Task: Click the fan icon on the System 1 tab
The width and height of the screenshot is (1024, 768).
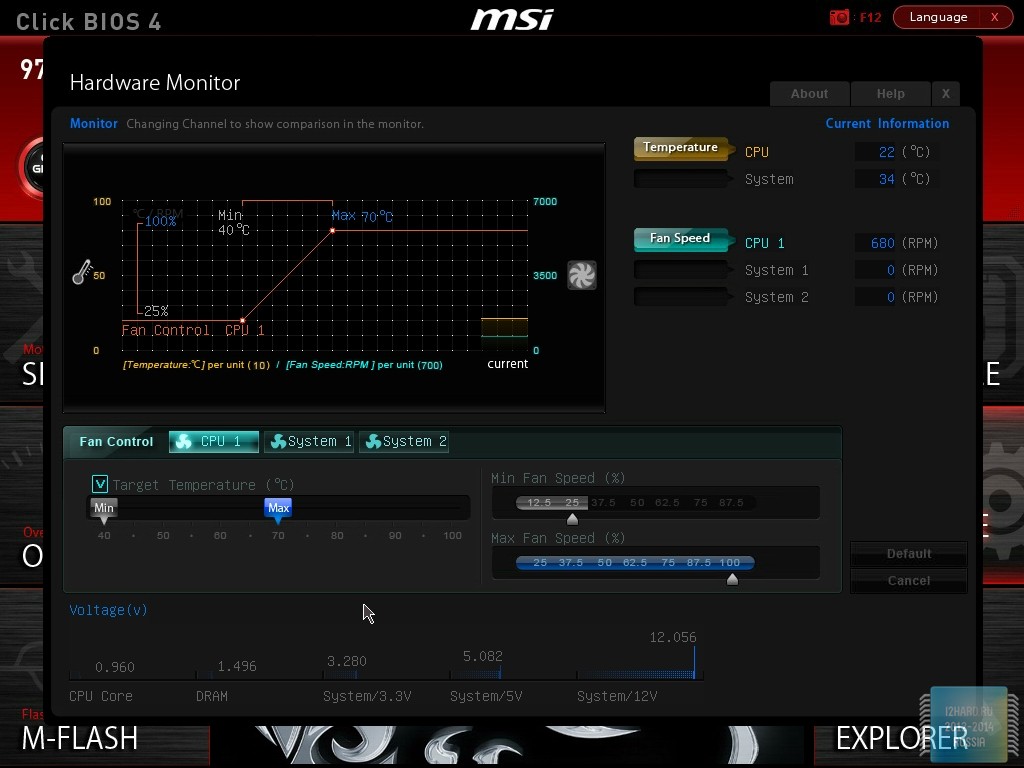Action: (278, 441)
